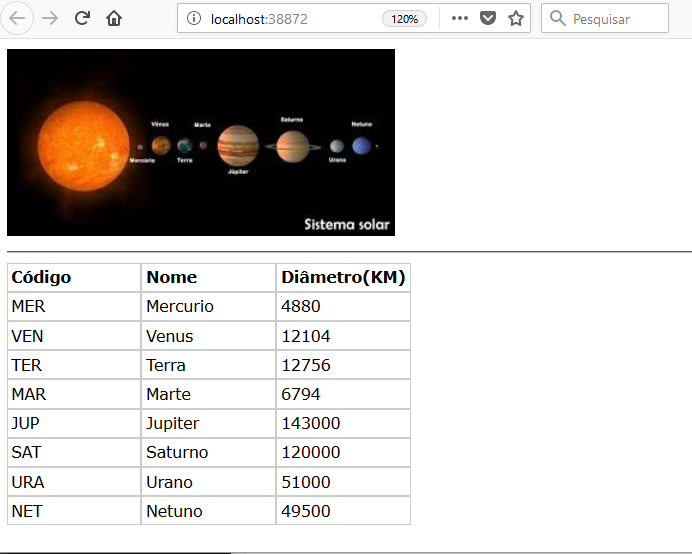Select the MAR code cell

click(74, 394)
